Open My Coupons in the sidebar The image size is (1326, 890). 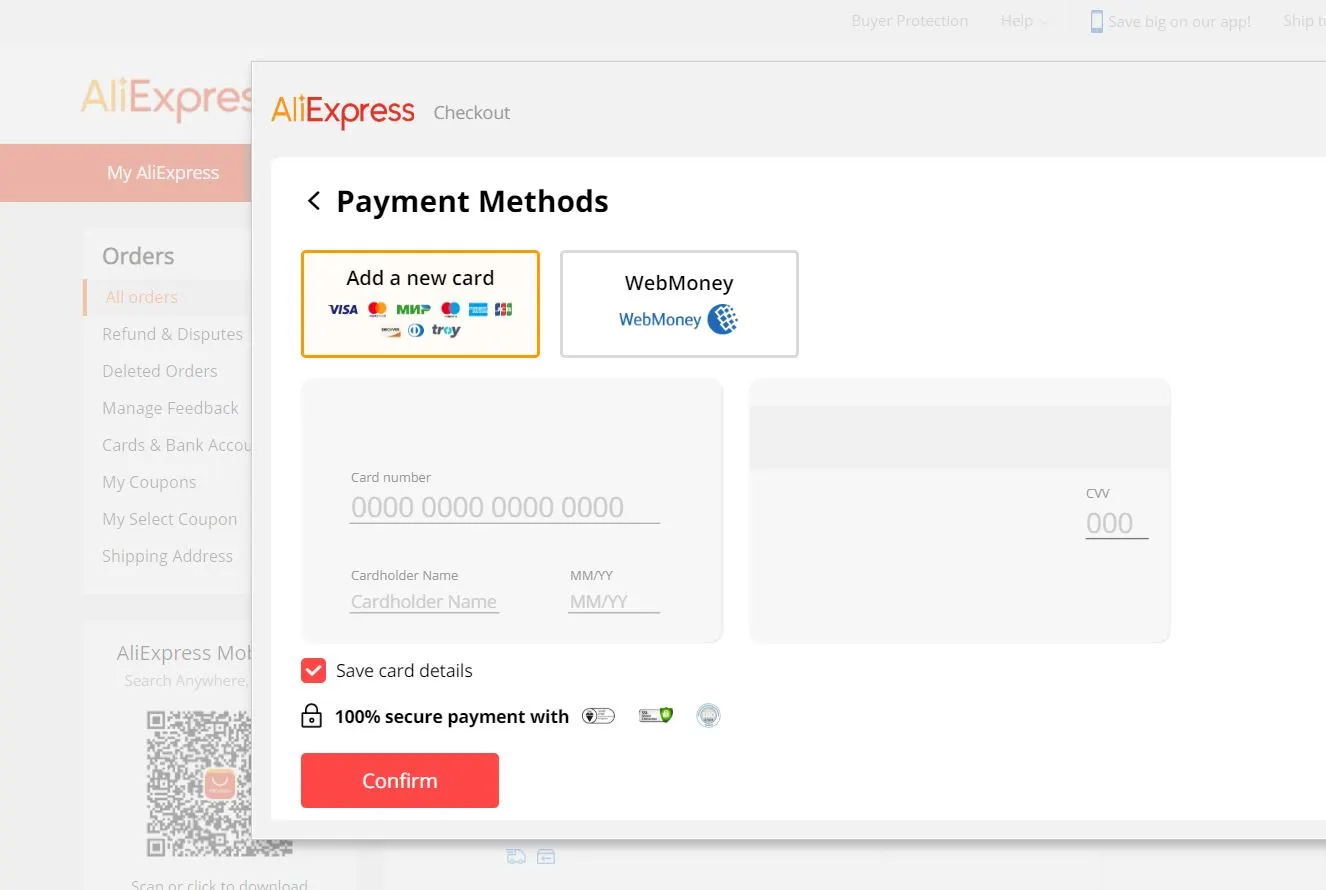(x=149, y=482)
